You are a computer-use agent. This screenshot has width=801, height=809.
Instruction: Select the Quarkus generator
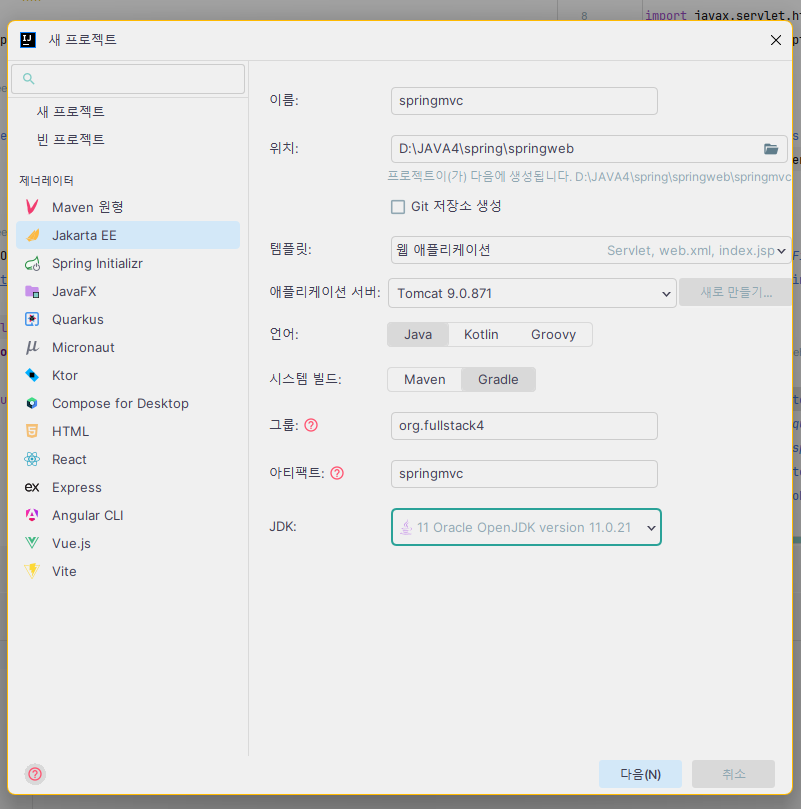[128, 319]
